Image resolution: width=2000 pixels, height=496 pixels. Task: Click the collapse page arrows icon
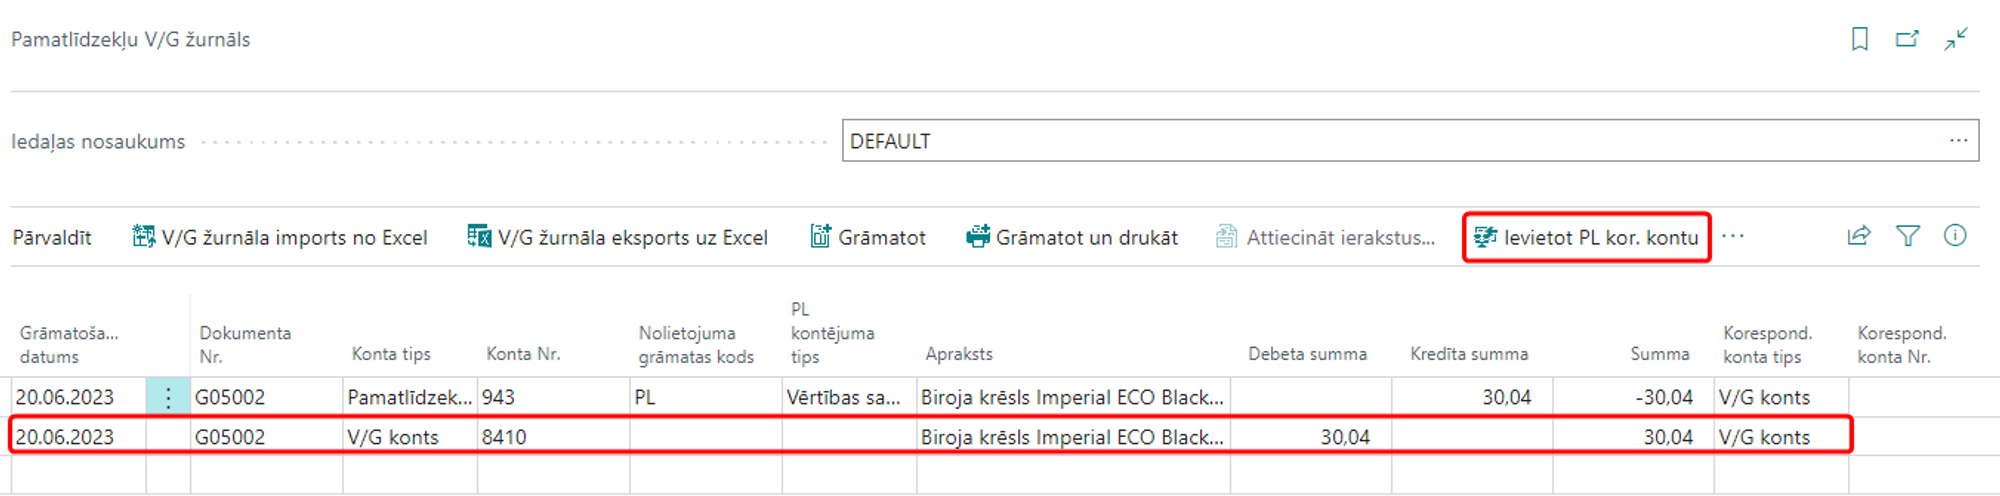[x=1956, y=39]
